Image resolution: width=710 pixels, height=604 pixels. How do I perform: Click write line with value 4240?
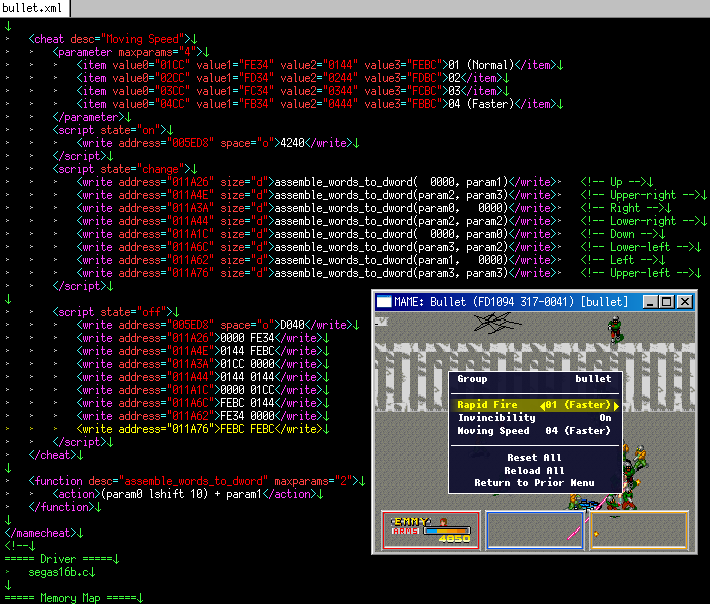click(218, 143)
